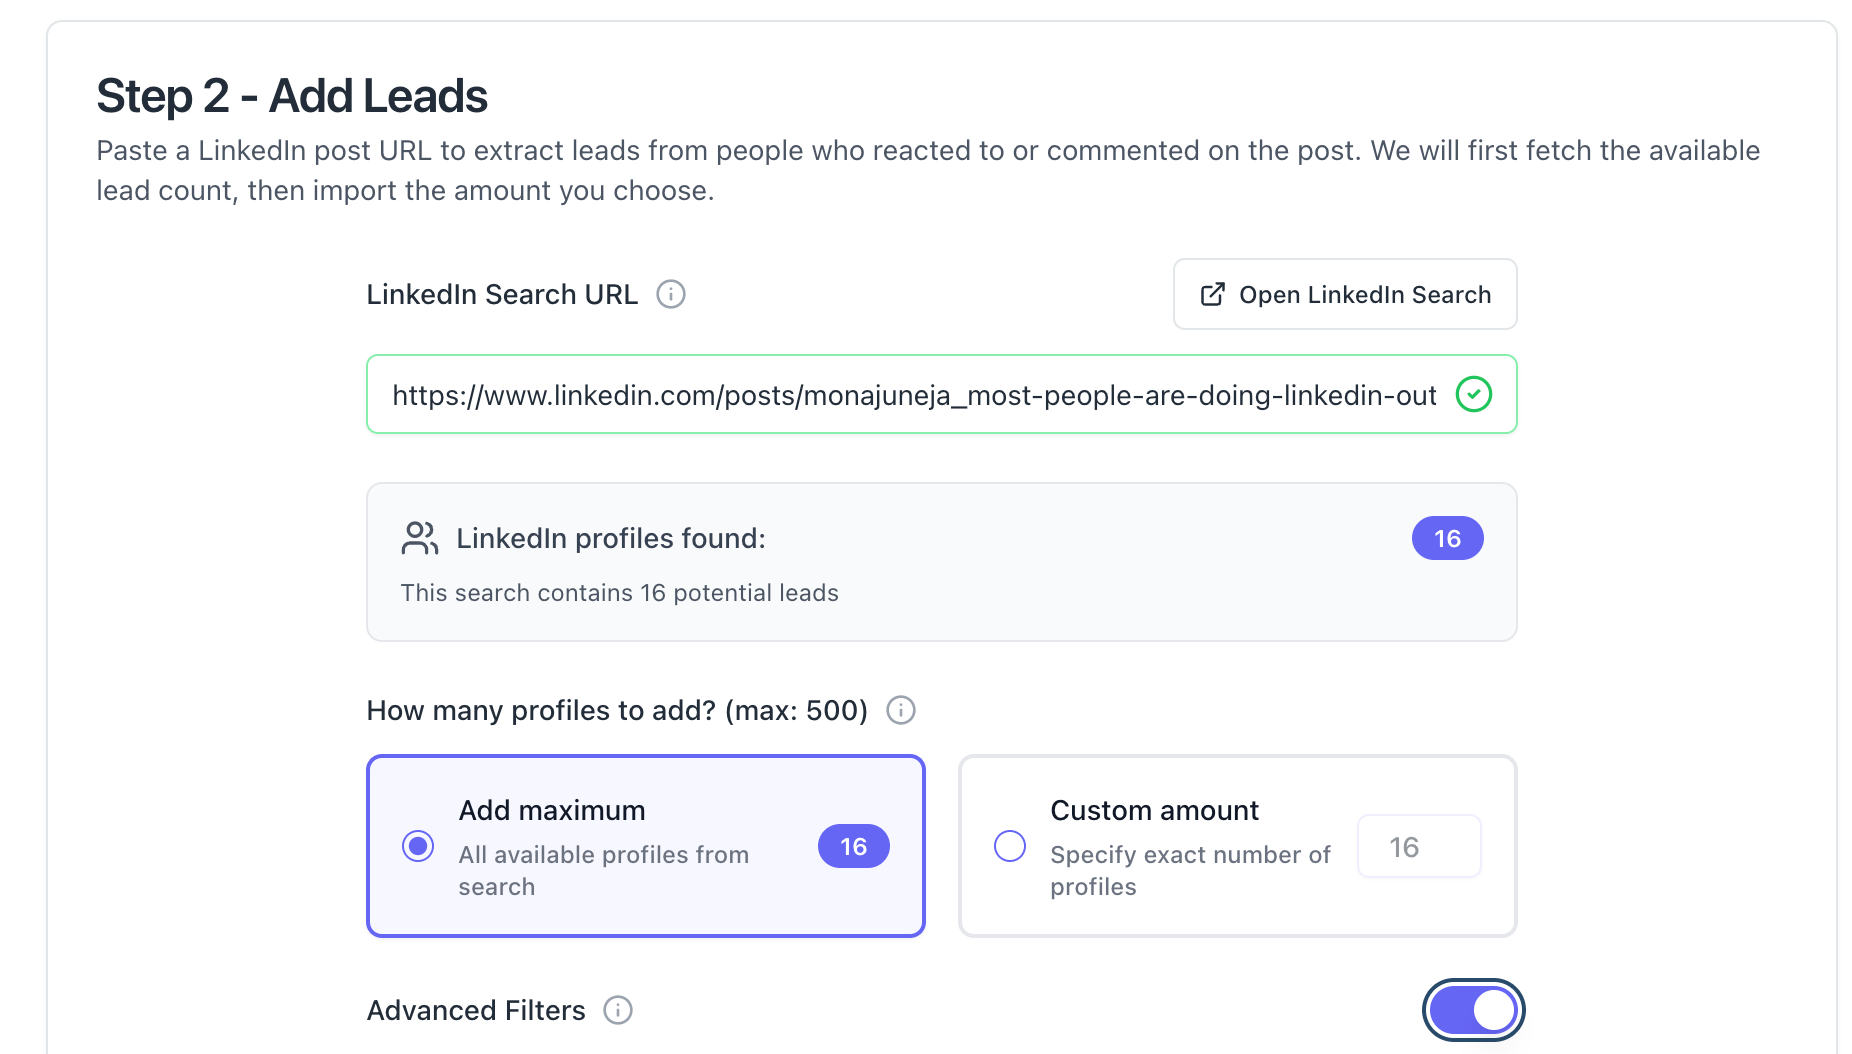1852x1054 pixels.
Task: Click the people icon beside profiles found
Action: pyautogui.click(x=420, y=538)
